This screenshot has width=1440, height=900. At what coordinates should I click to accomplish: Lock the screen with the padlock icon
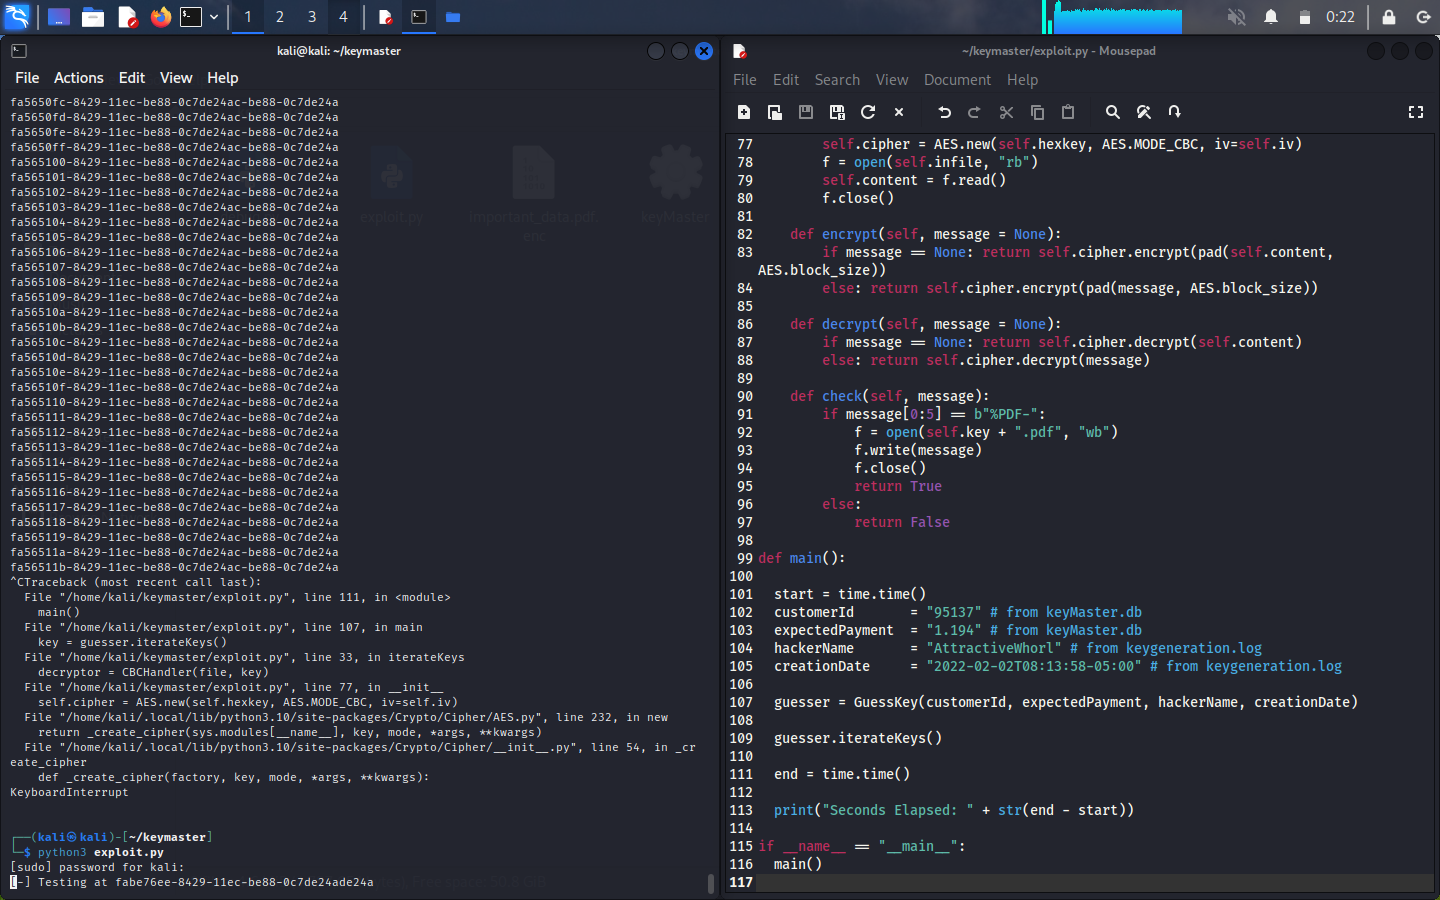(1389, 17)
